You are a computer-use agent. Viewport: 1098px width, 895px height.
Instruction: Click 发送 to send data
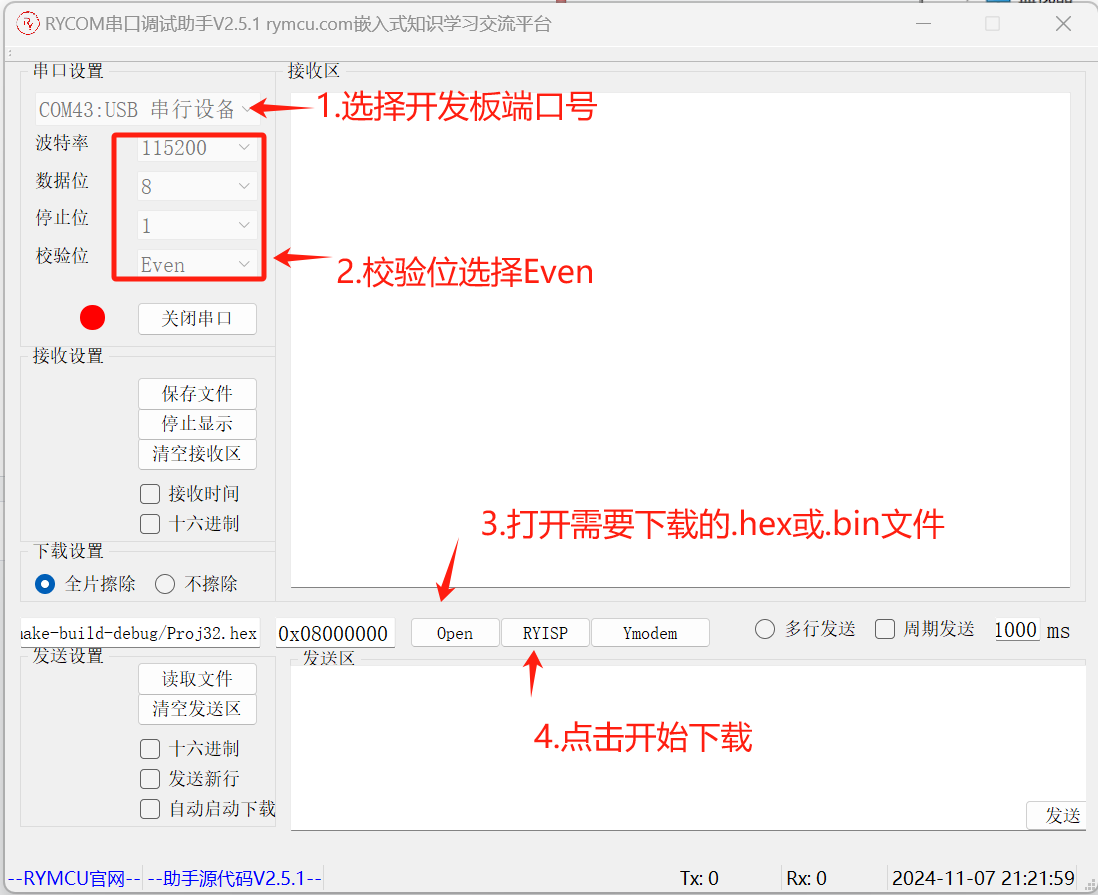pos(1057,816)
